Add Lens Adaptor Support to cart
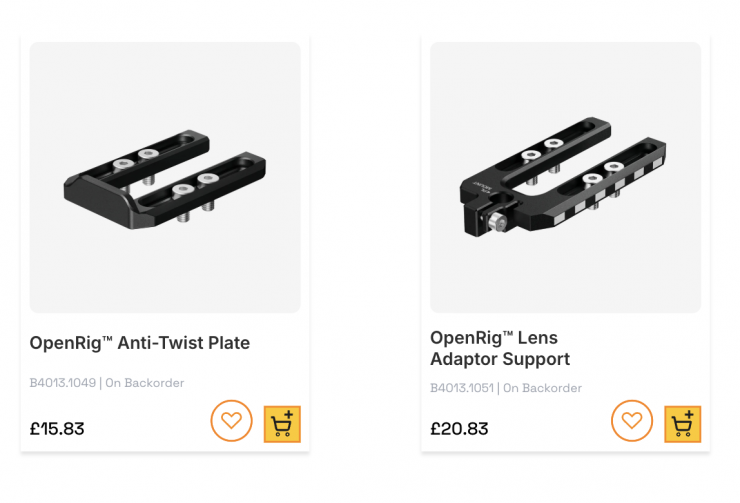This screenshot has width=740, height=503. 682,424
